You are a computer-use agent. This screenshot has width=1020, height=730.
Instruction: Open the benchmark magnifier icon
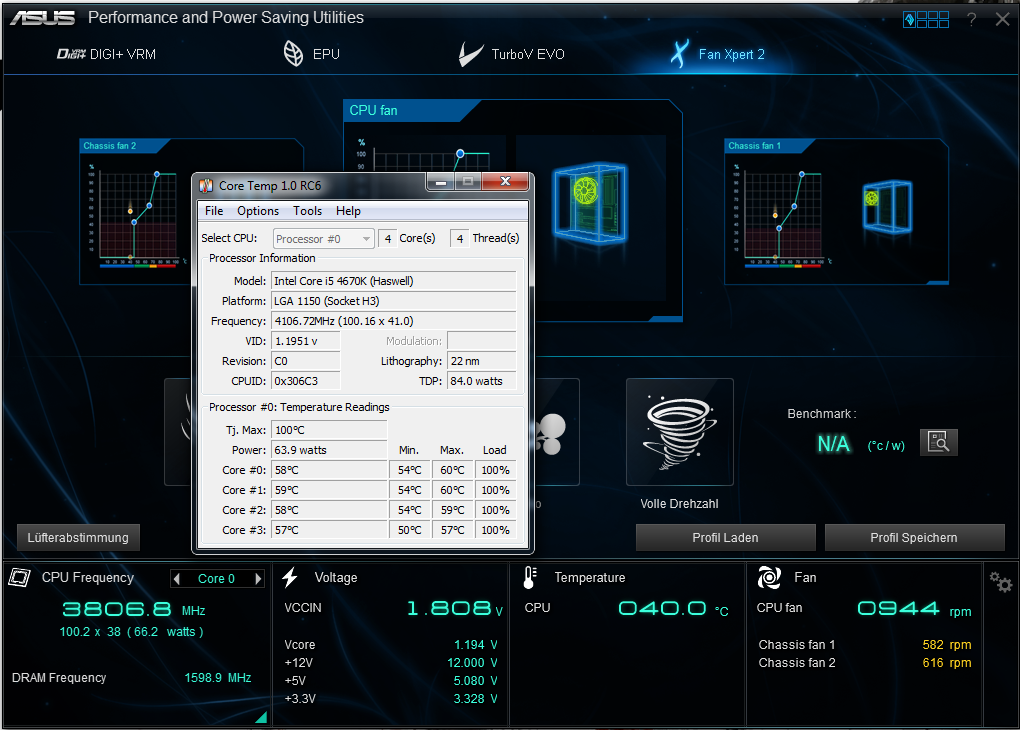(x=938, y=442)
